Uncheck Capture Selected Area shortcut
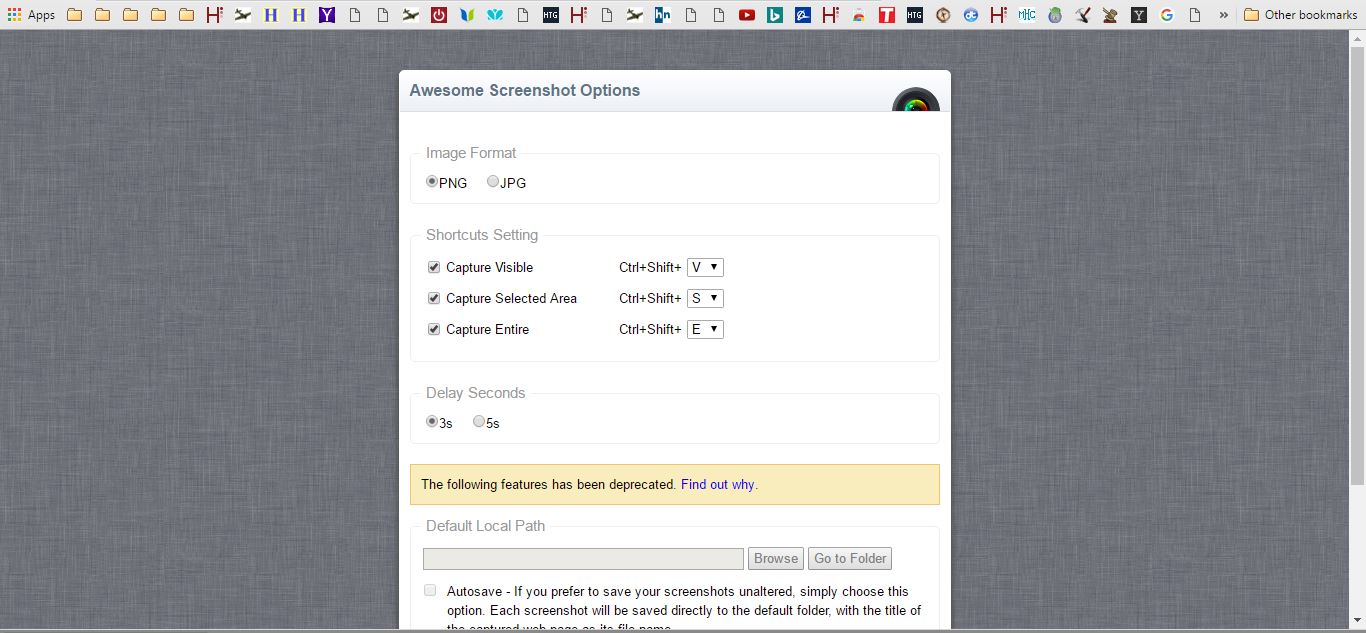The image size is (1366, 633). pos(433,298)
